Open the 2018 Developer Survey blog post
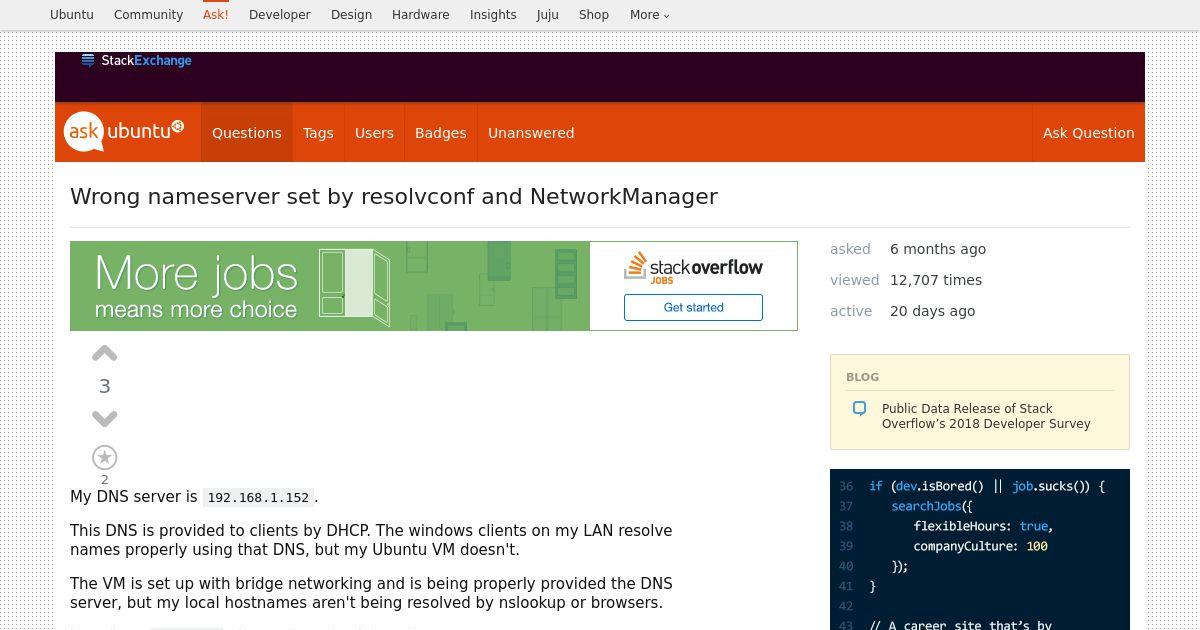 [x=986, y=416]
